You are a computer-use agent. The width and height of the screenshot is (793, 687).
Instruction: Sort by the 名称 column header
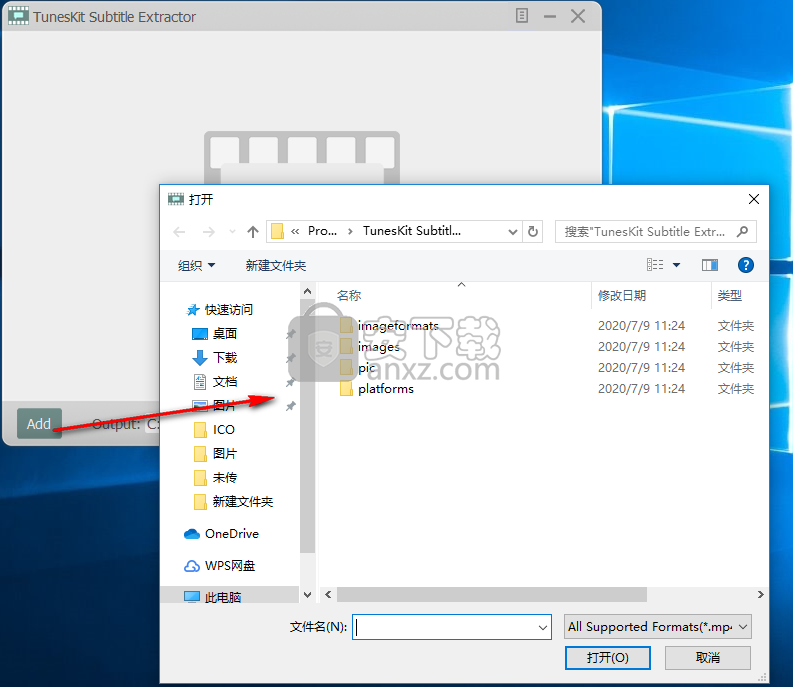click(349, 295)
